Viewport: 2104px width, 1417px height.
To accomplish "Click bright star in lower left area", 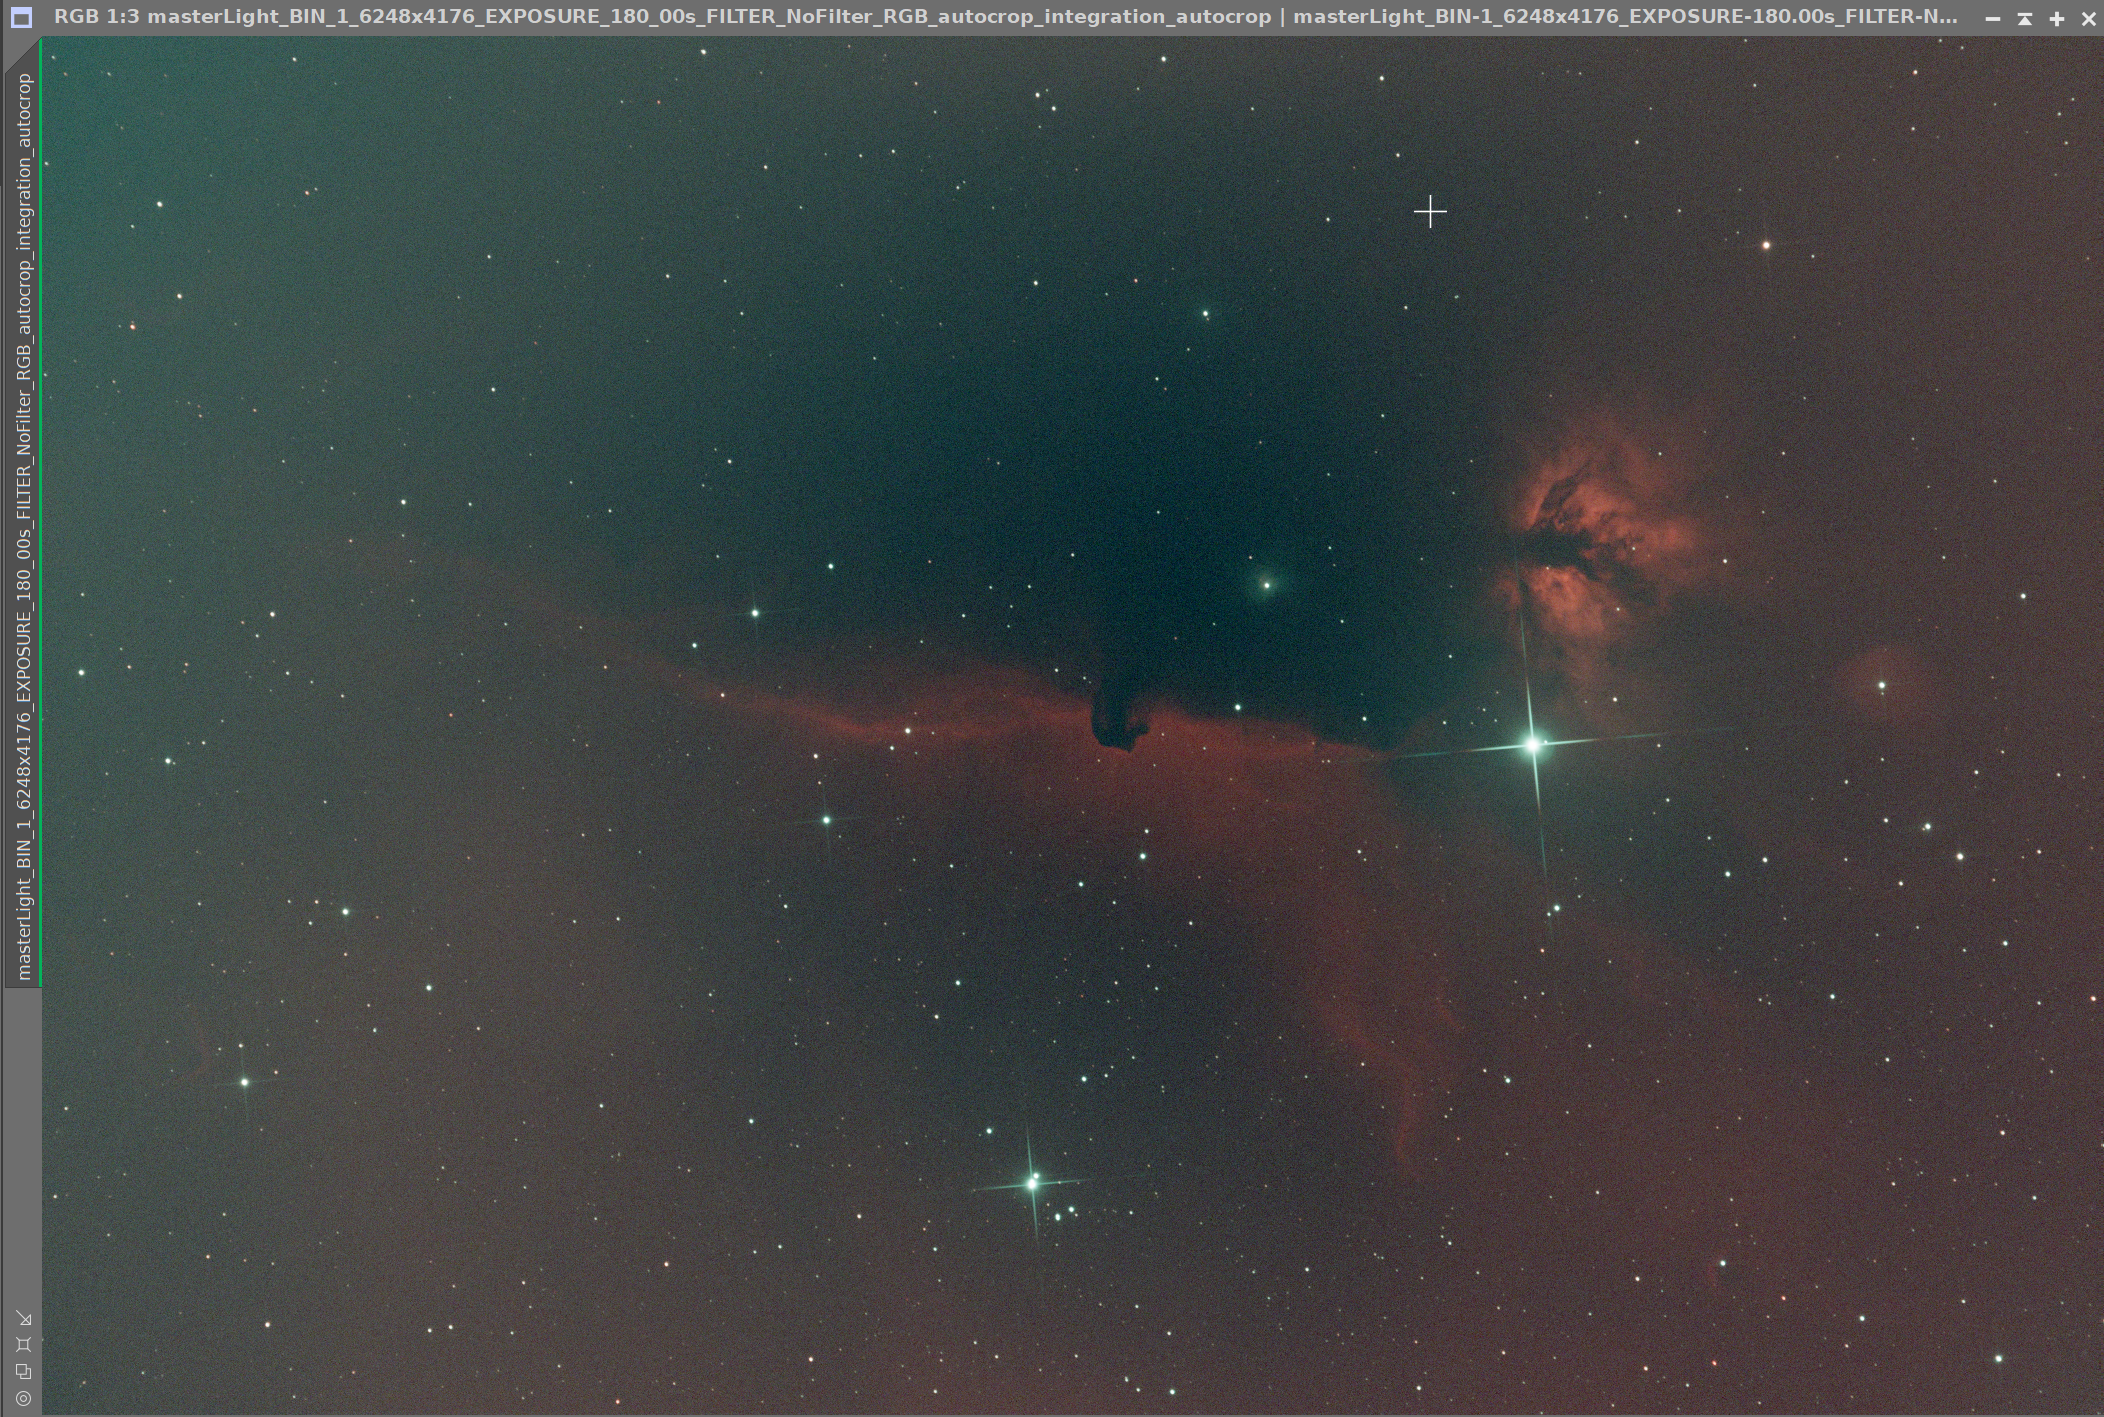I will tap(244, 1082).
